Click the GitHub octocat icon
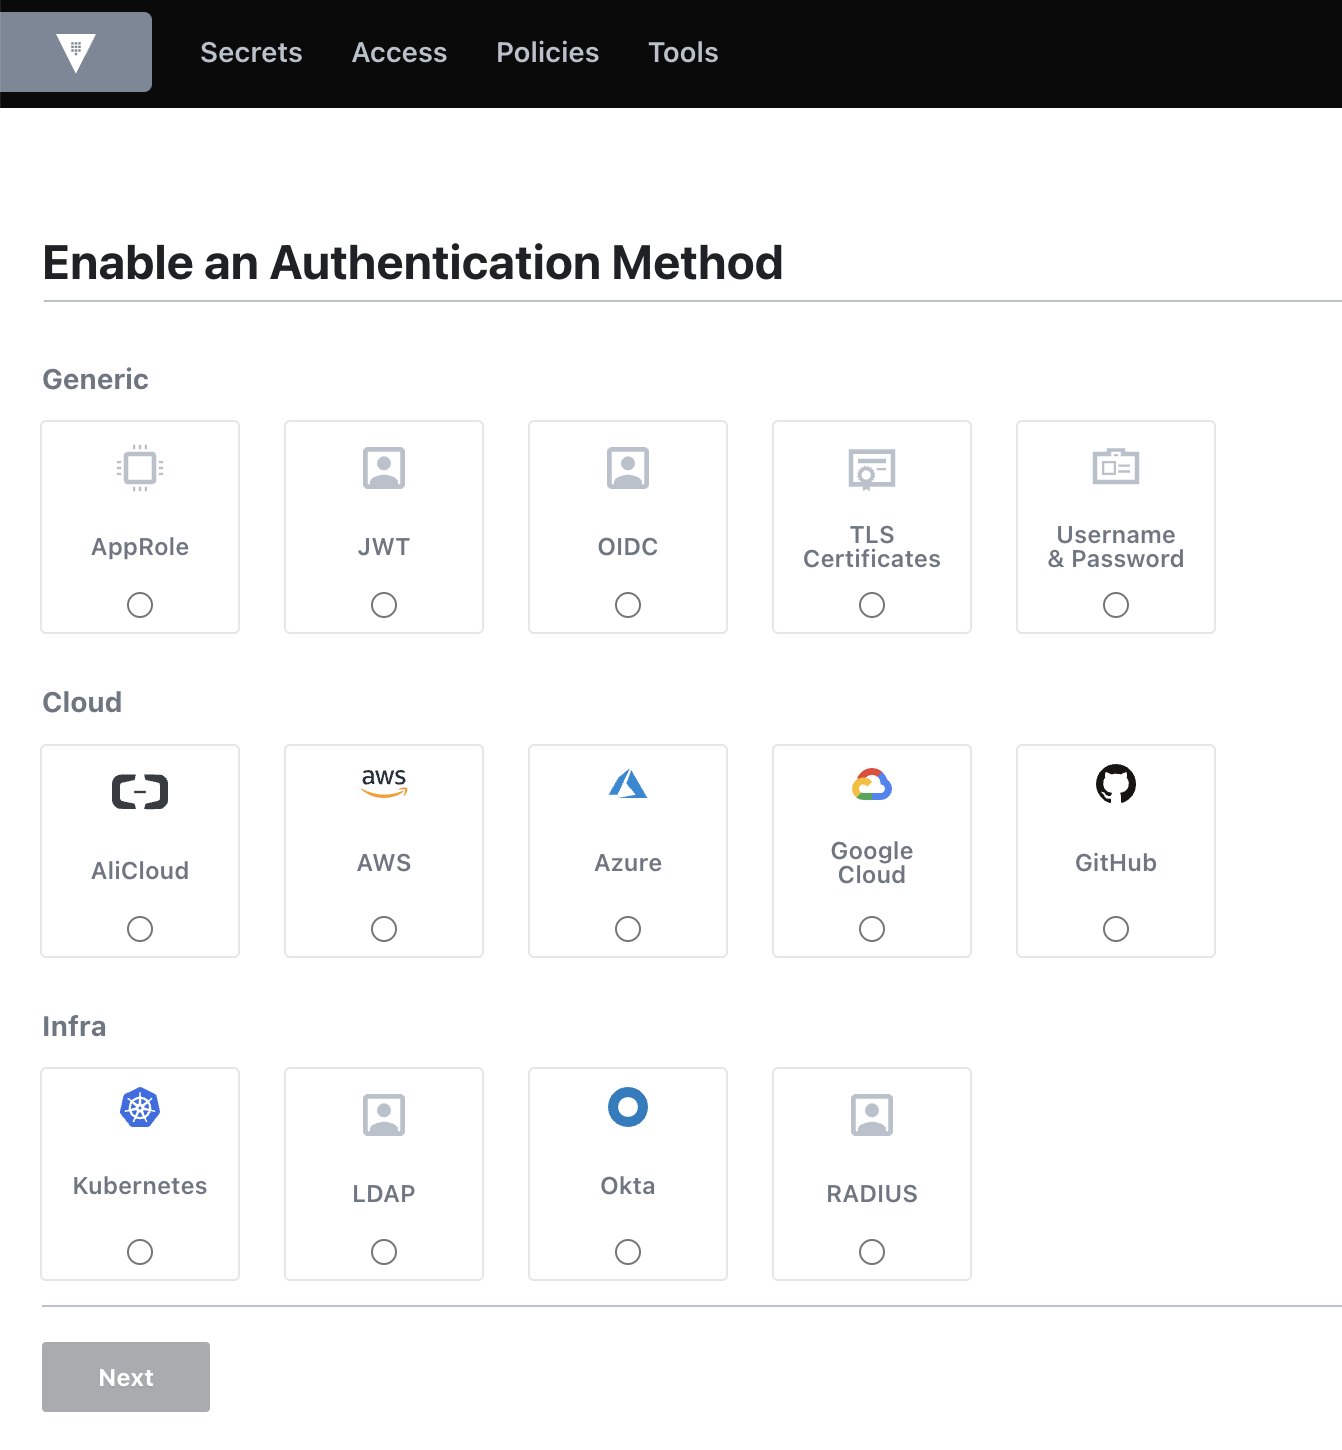 coord(1116,784)
